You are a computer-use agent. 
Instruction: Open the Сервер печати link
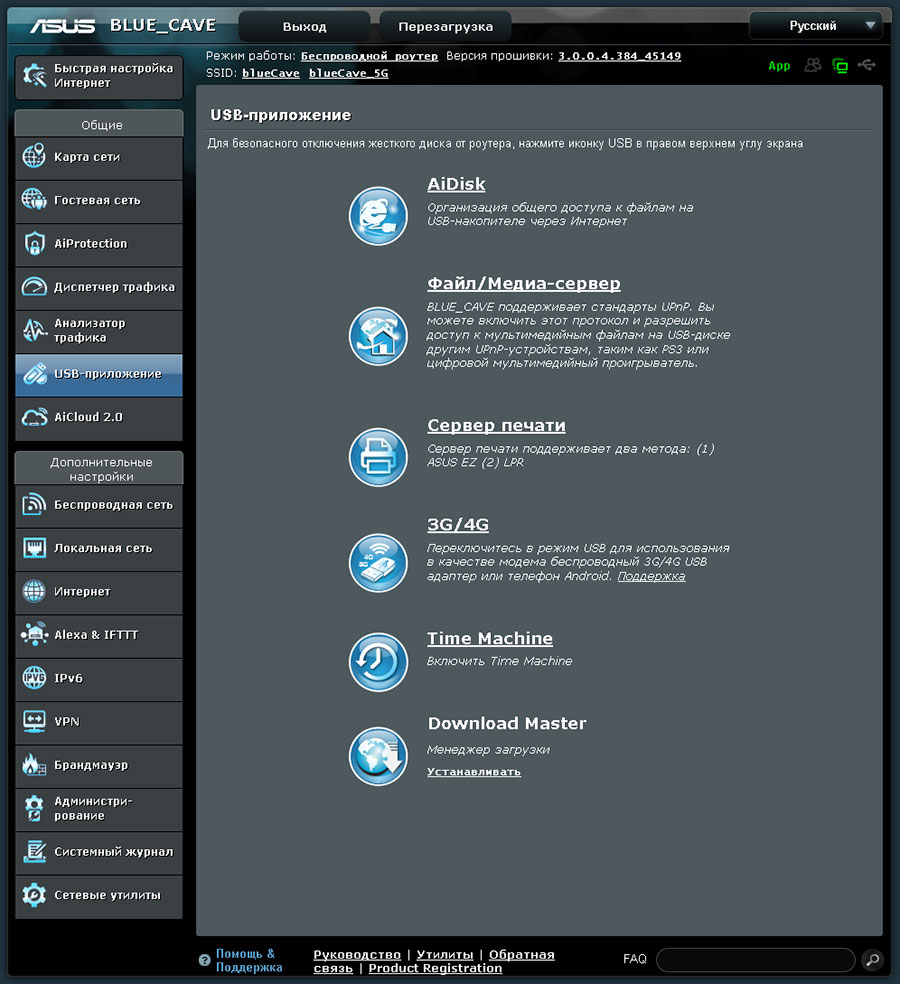[x=496, y=425]
